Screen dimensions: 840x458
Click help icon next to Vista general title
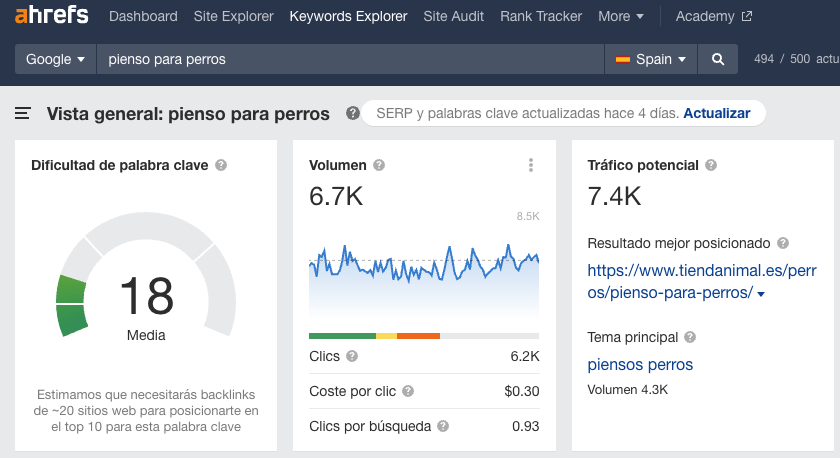pos(352,113)
